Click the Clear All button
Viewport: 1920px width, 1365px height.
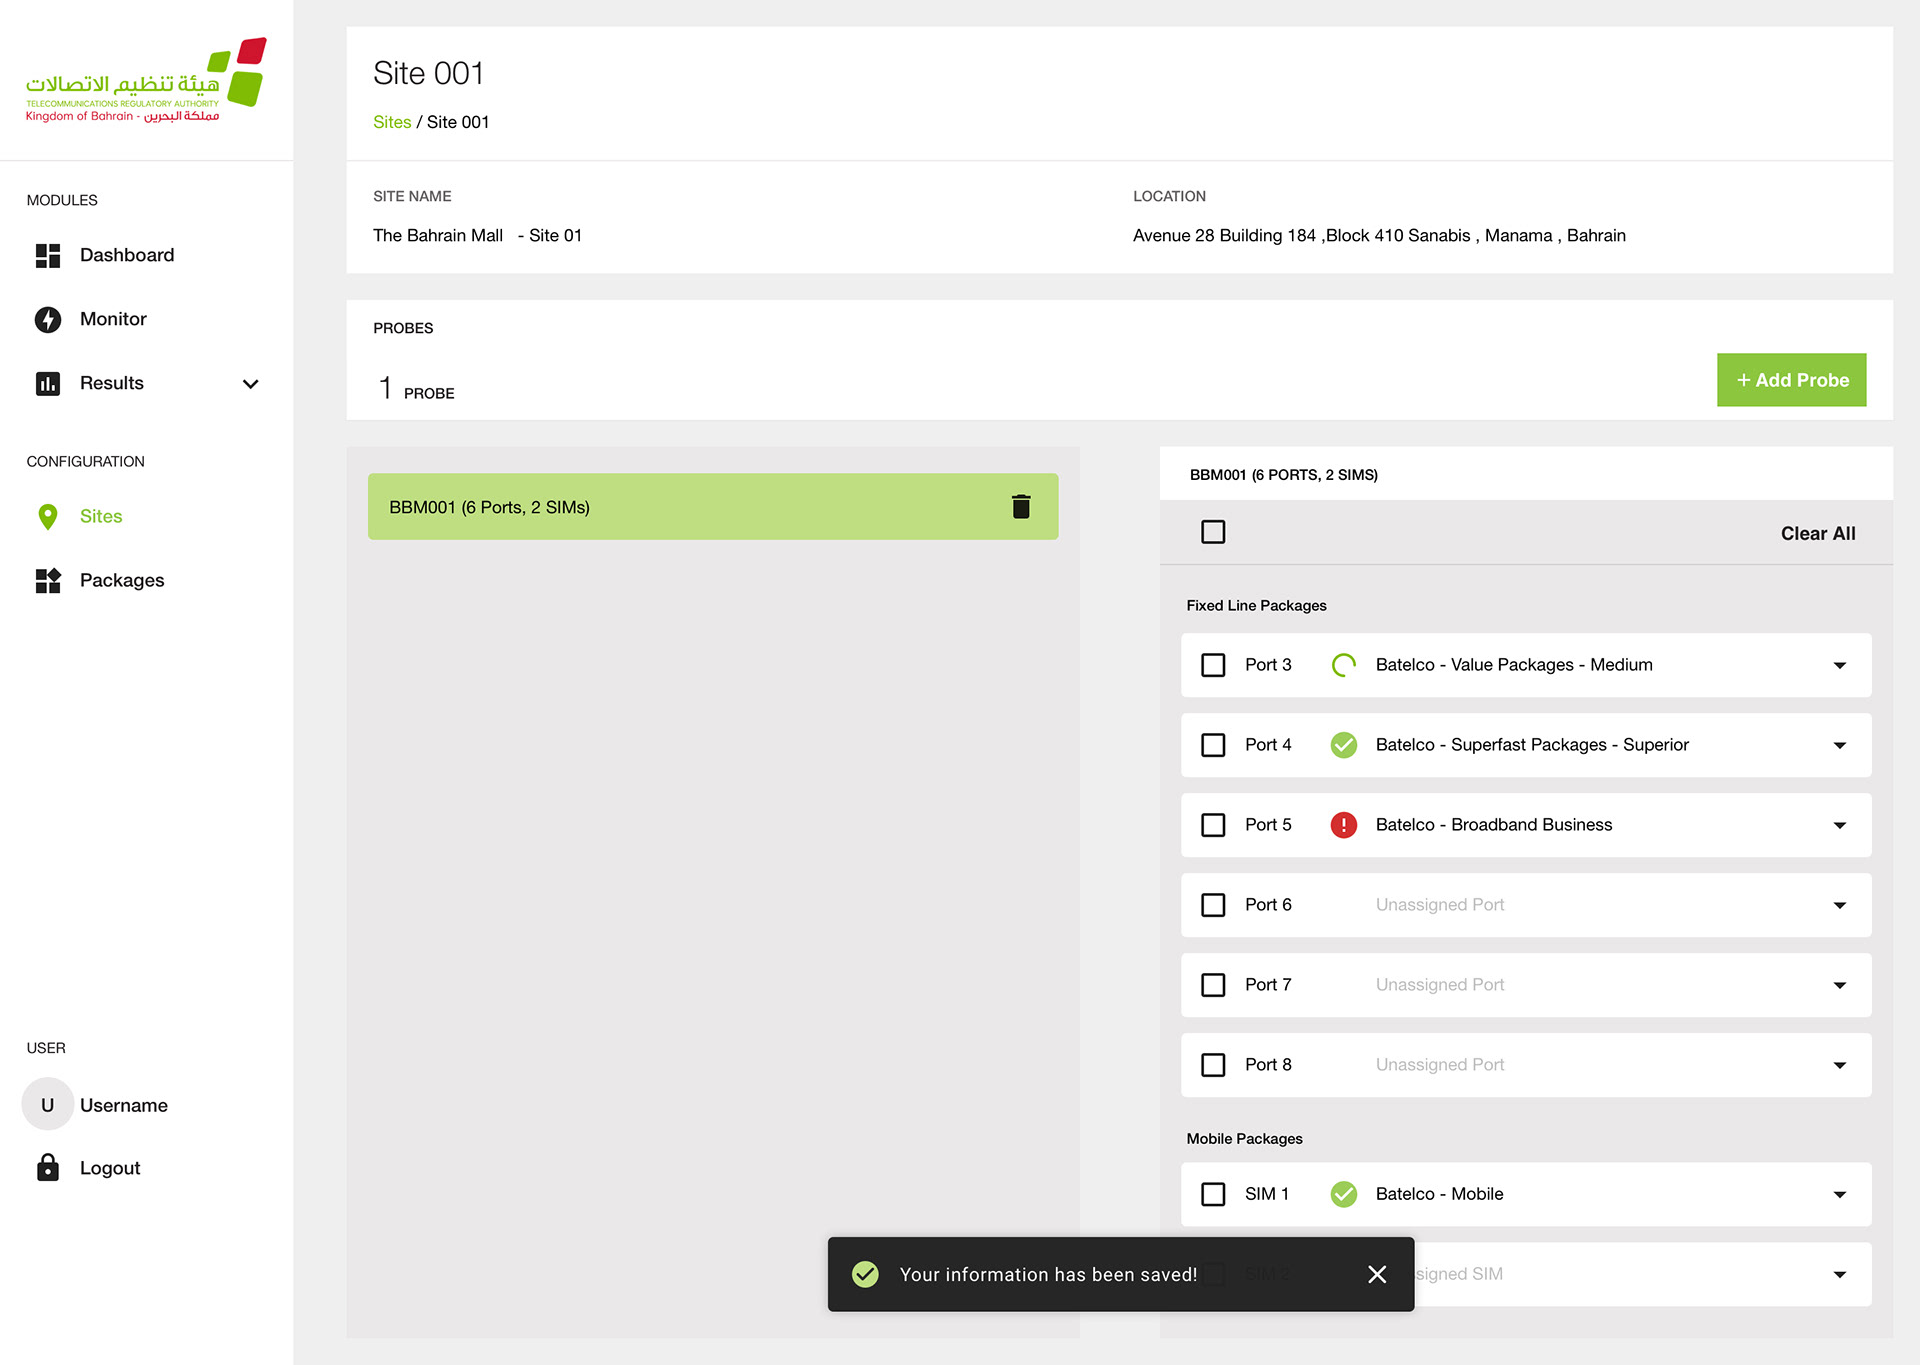1817,533
